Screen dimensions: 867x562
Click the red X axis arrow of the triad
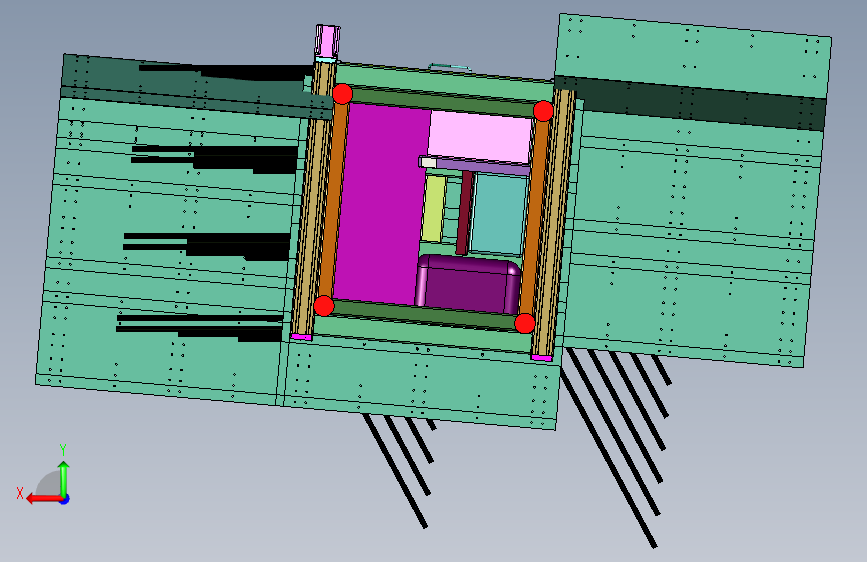click(44, 499)
